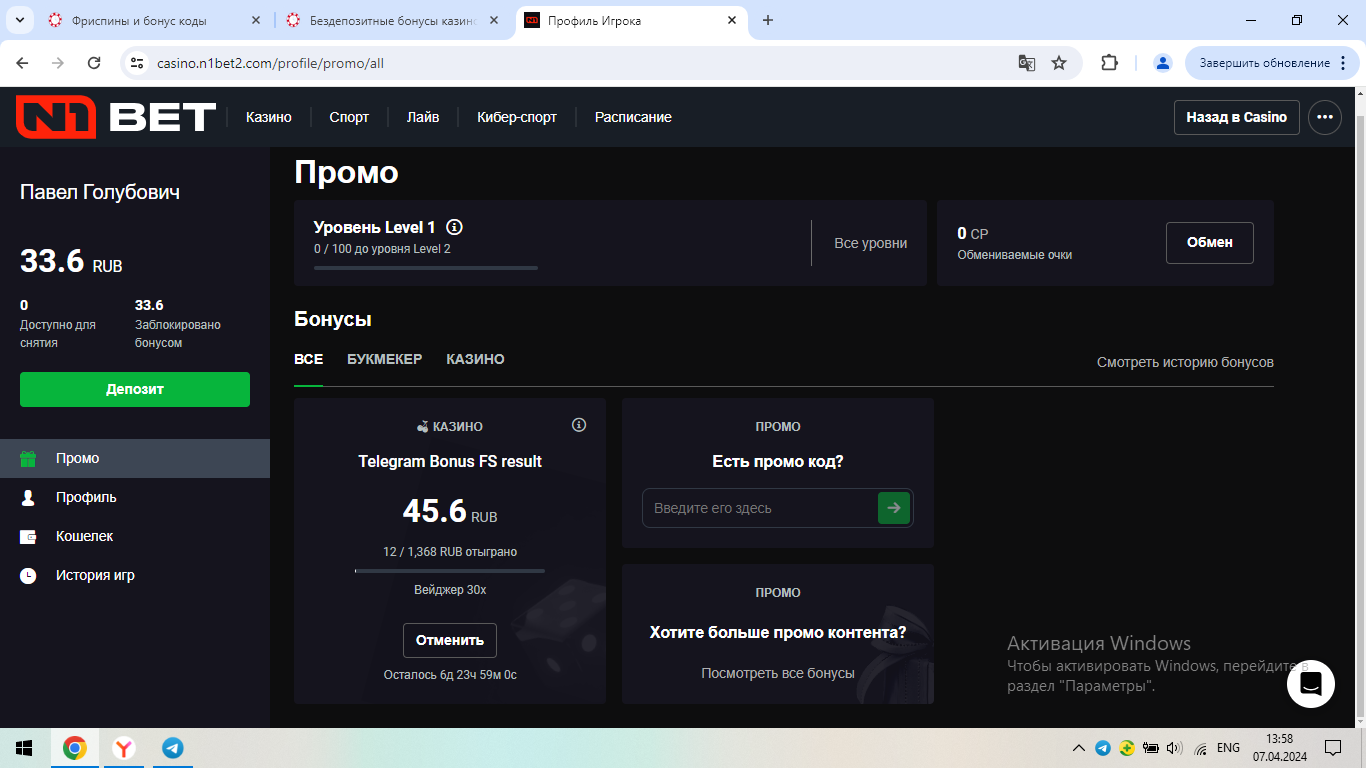The width and height of the screenshot is (1366, 768).
Task: Open Telegram from the Windows taskbar
Action: coord(173,748)
